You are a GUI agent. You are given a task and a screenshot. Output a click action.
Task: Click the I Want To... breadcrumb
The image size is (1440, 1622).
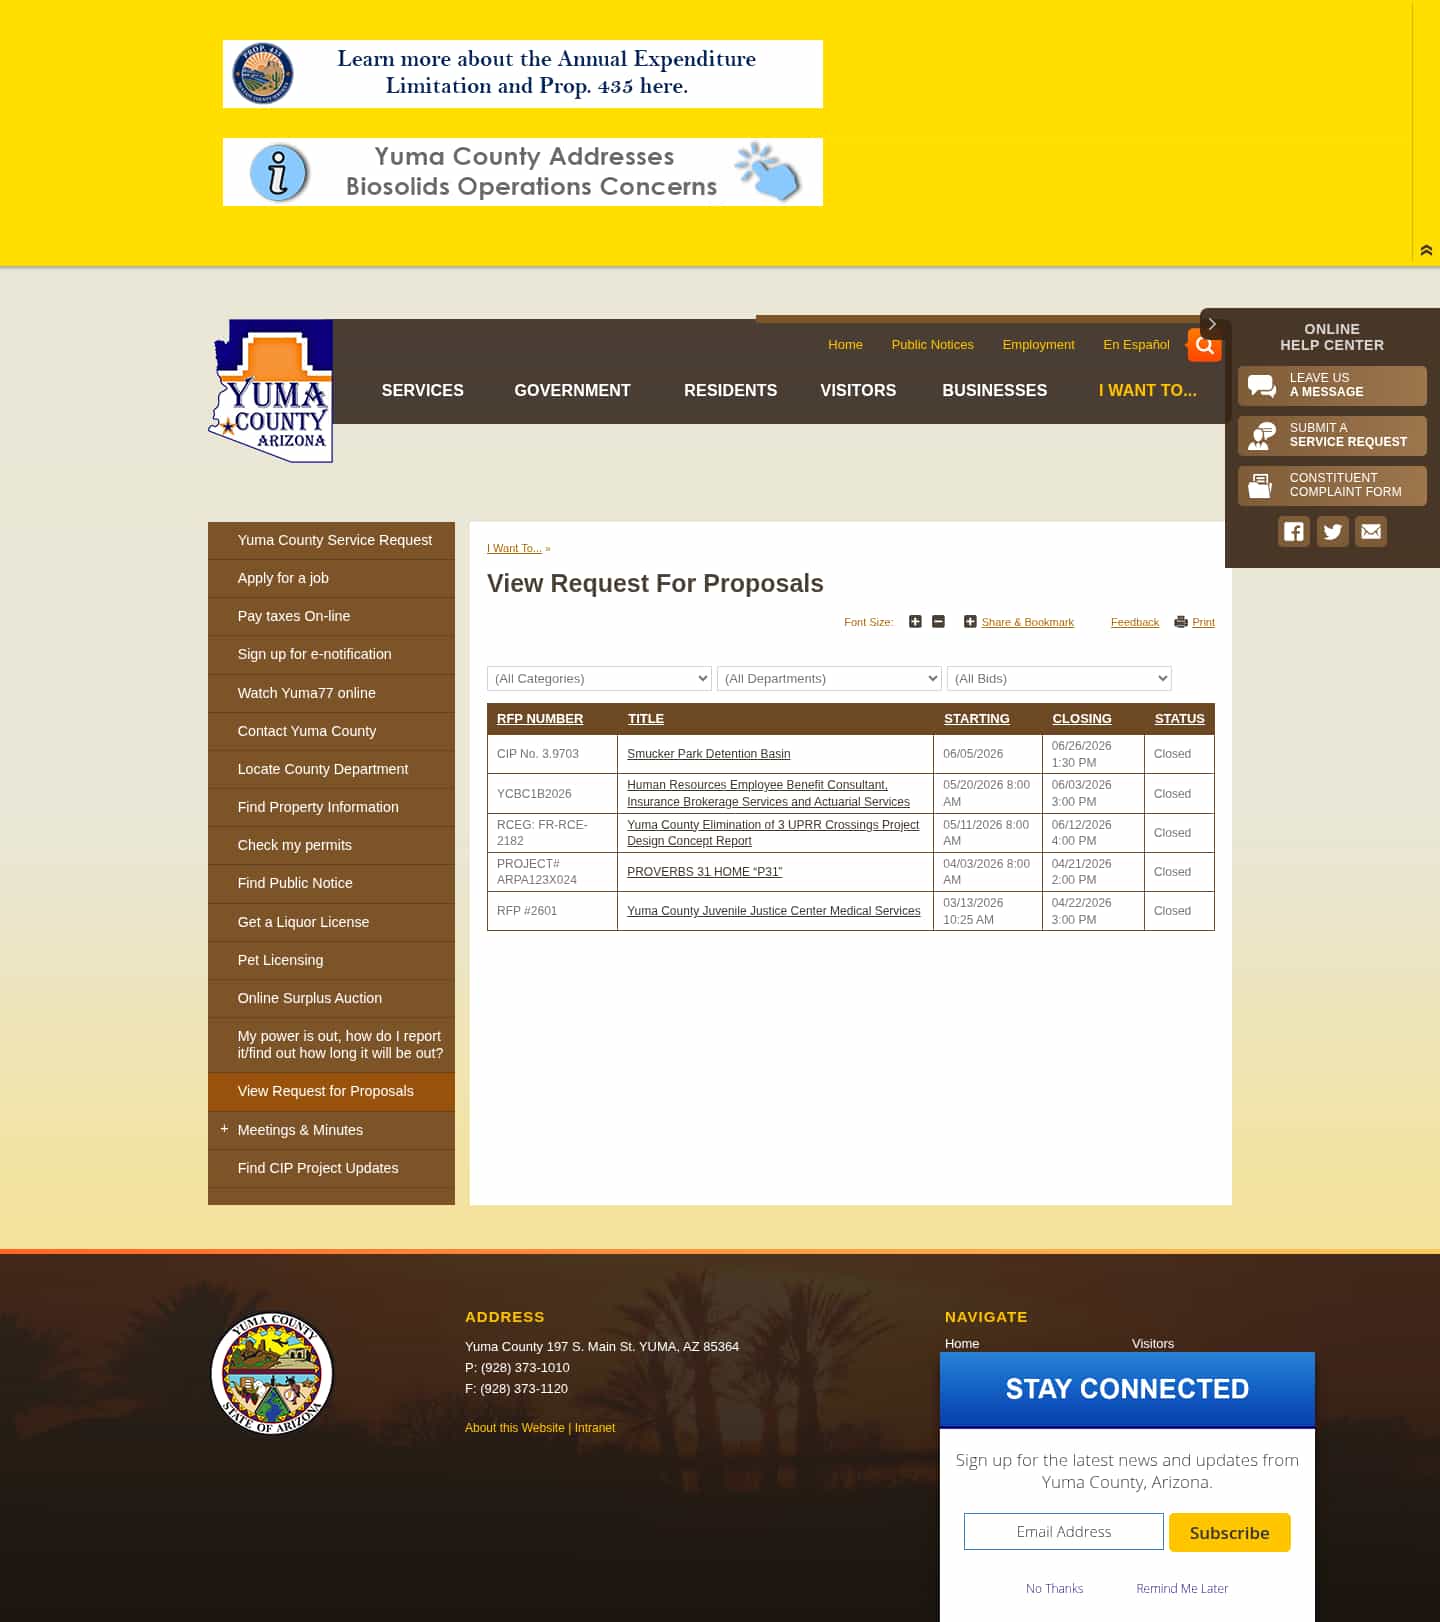(514, 548)
